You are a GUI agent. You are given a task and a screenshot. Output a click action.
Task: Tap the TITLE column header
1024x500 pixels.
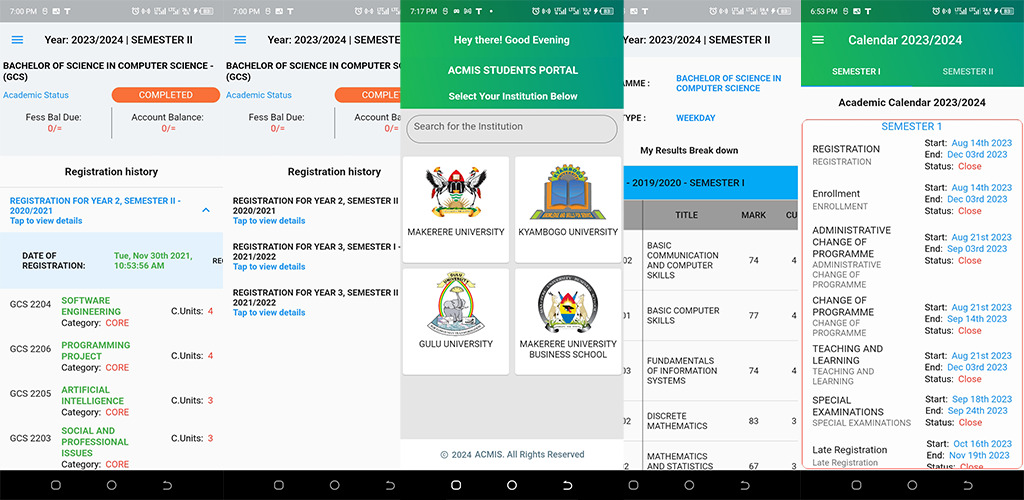tap(686, 215)
